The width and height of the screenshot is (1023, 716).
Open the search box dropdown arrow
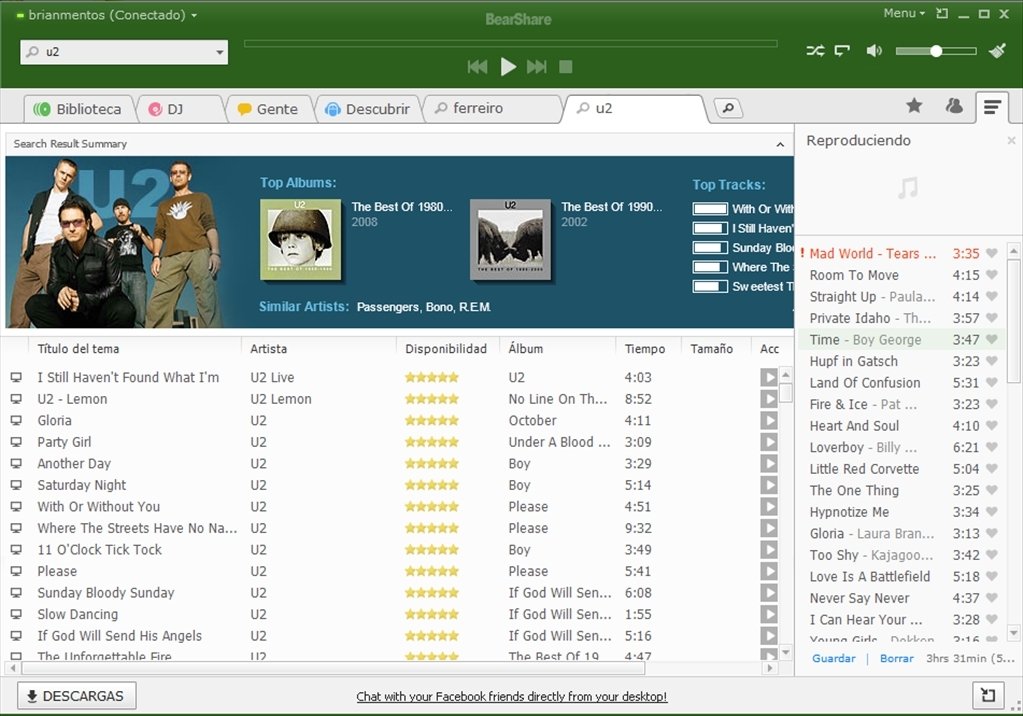tap(220, 52)
